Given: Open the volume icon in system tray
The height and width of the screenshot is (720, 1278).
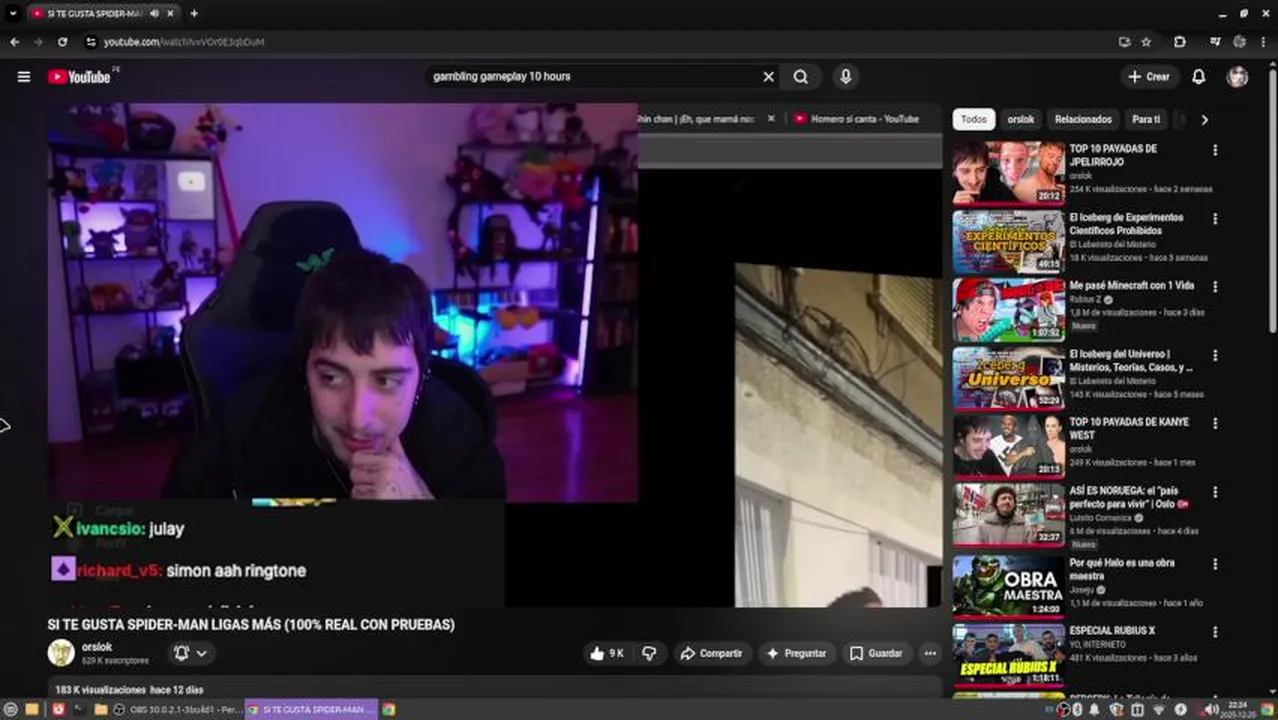Looking at the screenshot, I should pos(1211,709).
